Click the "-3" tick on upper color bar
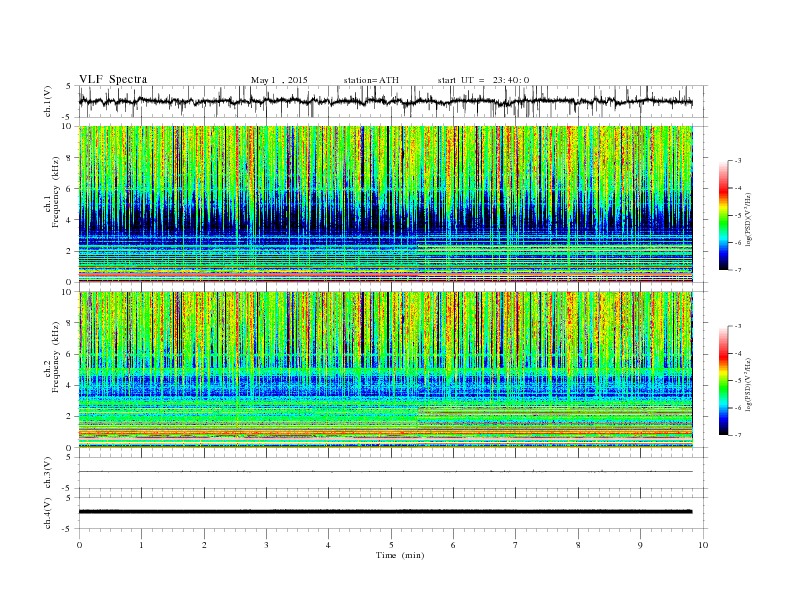 [738, 161]
